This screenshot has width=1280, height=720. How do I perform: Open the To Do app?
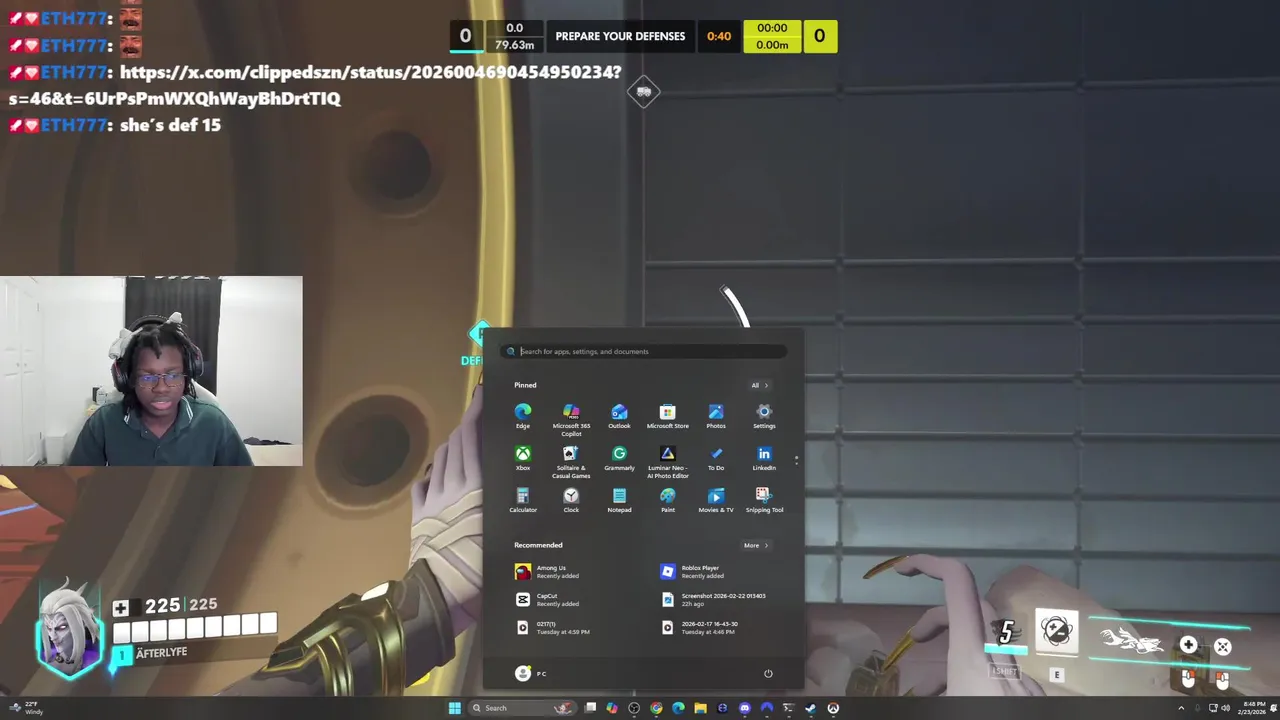[716, 458]
